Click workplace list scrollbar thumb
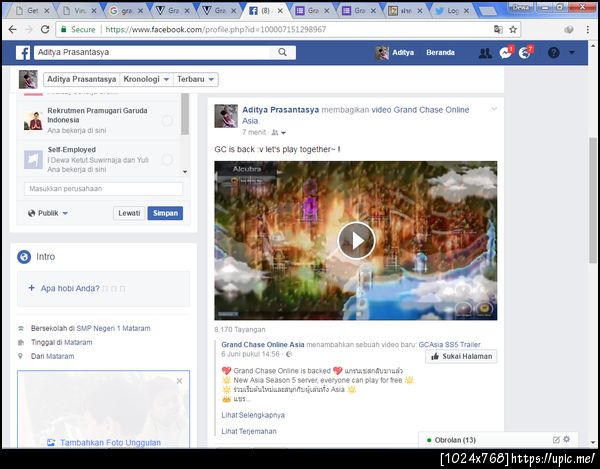600x469 pixels. 185,114
